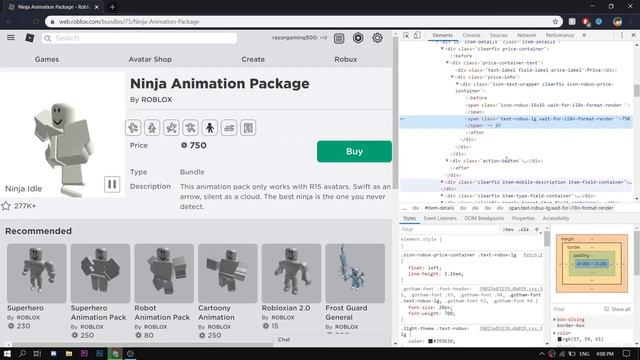Viewport: 640px width, 360px height.
Task: Open the Event Listeners tab
Action: (440, 218)
